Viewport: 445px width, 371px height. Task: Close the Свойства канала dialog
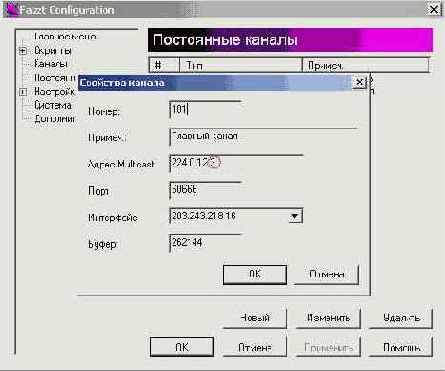click(x=359, y=82)
